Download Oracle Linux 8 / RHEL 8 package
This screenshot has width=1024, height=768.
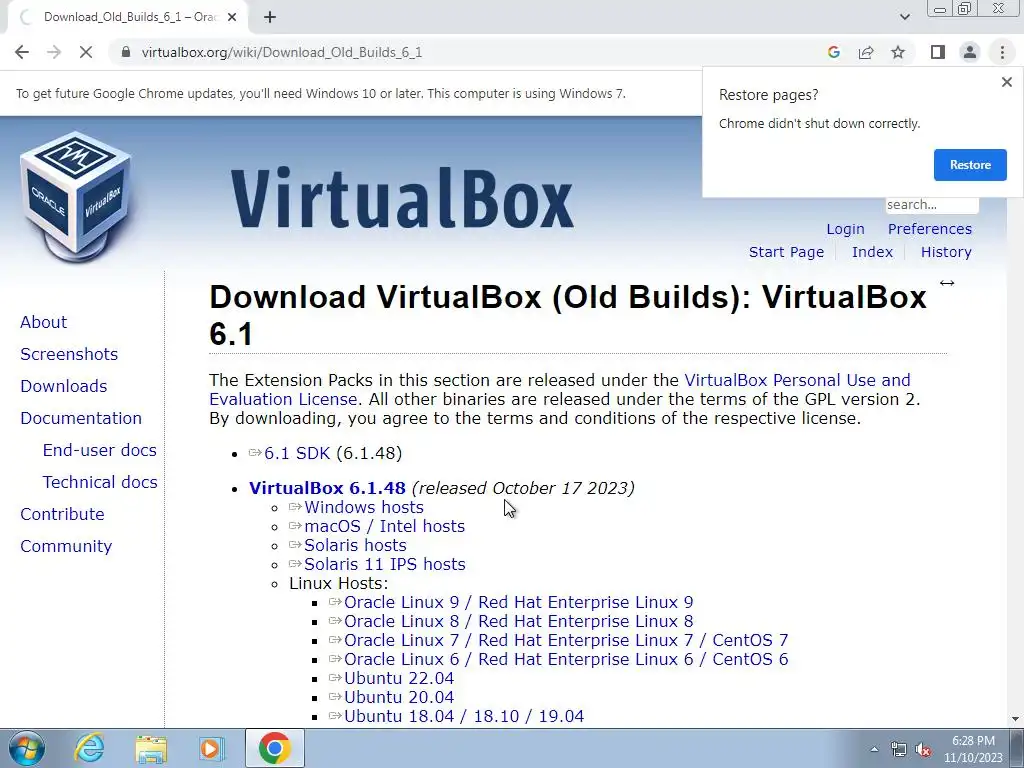(x=519, y=621)
